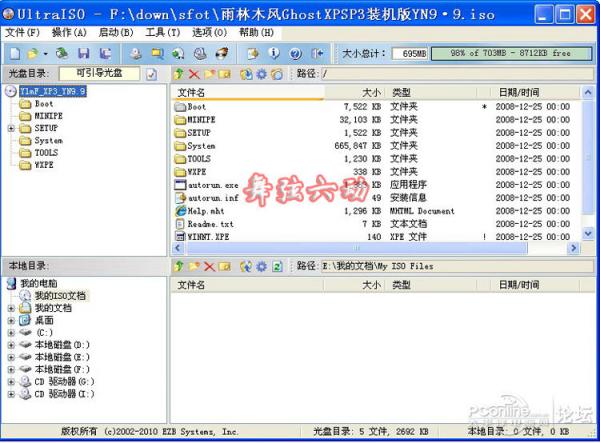Viewport: 600px width, 443px height.
Task: Go up a level in the local pane
Action: pyautogui.click(x=178, y=266)
